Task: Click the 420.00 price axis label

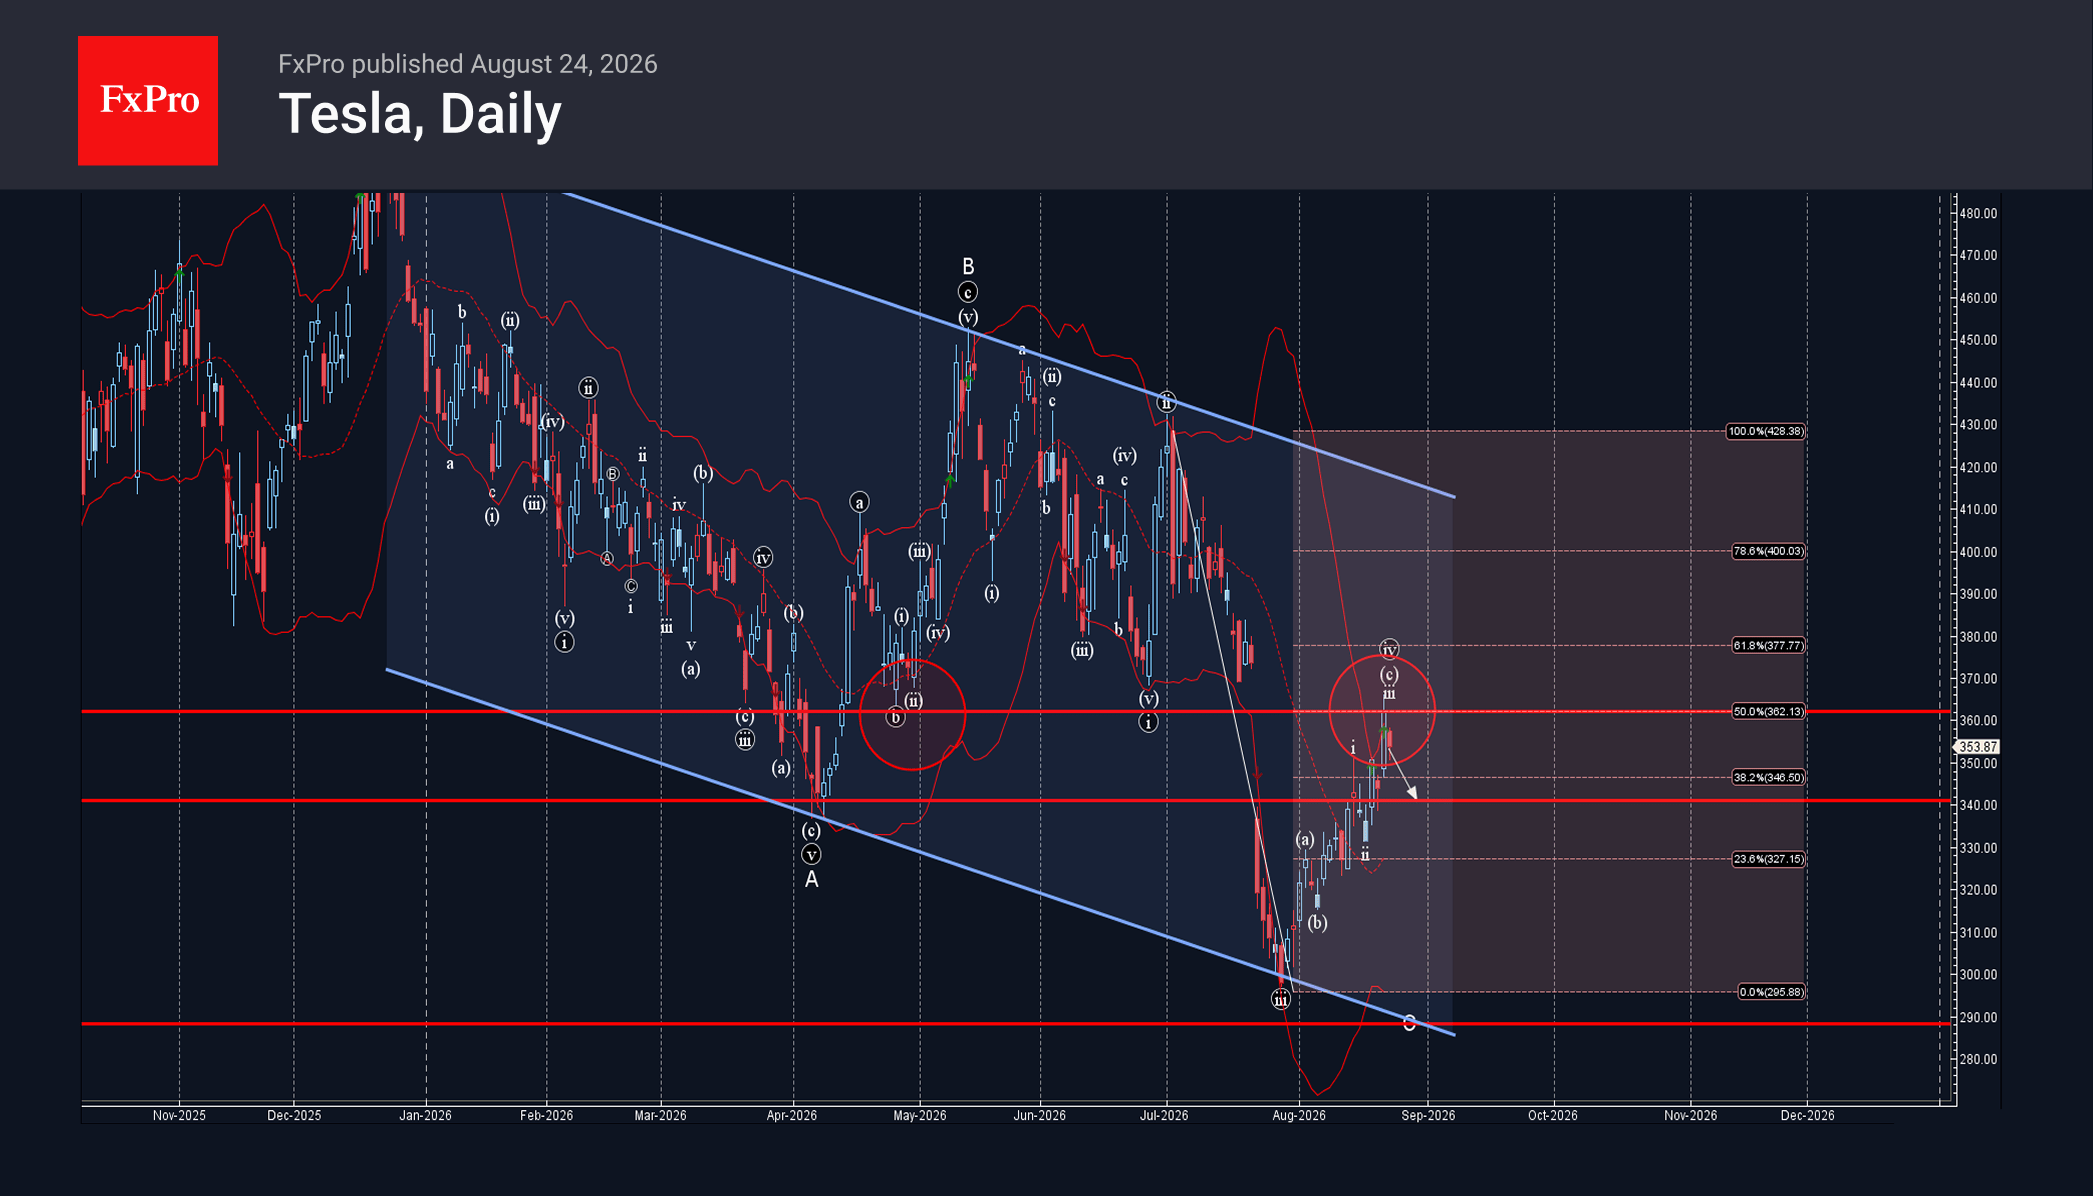Action: click(1978, 468)
